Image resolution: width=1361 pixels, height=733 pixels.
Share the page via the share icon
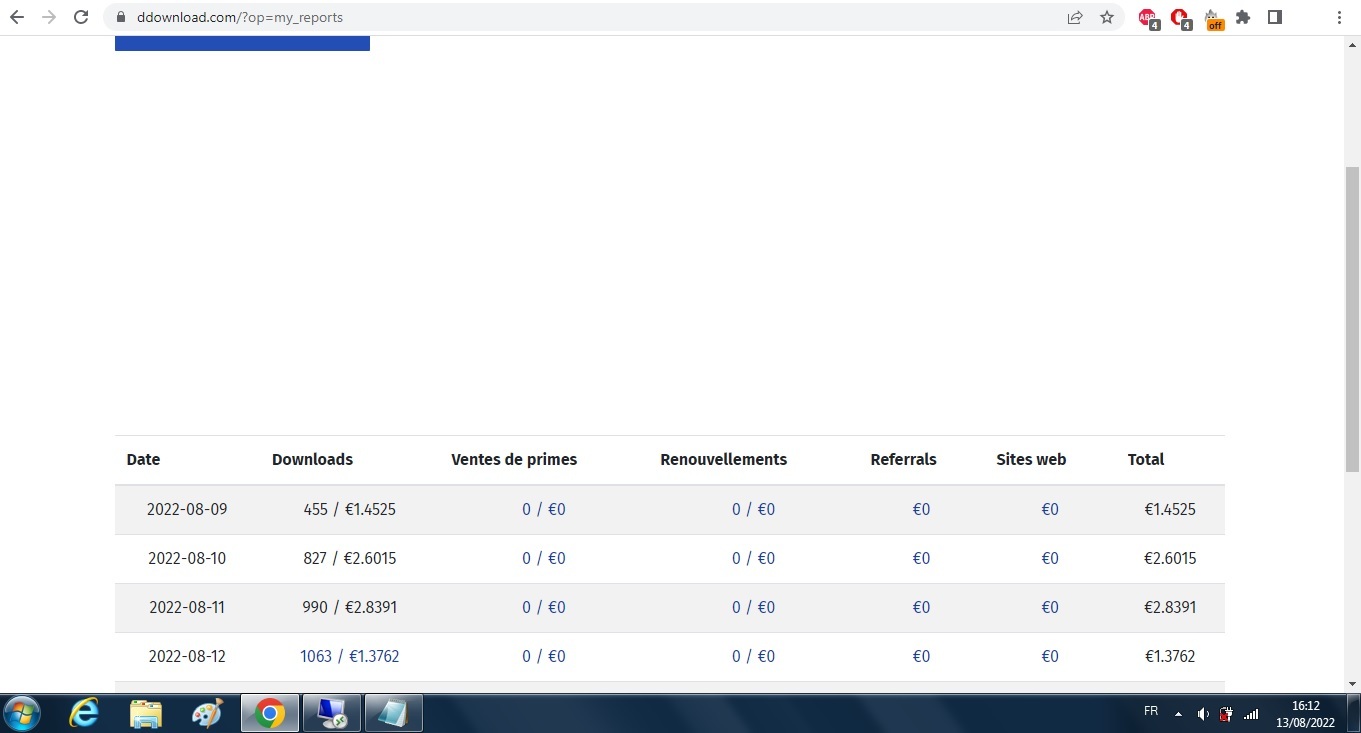tap(1075, 17)
